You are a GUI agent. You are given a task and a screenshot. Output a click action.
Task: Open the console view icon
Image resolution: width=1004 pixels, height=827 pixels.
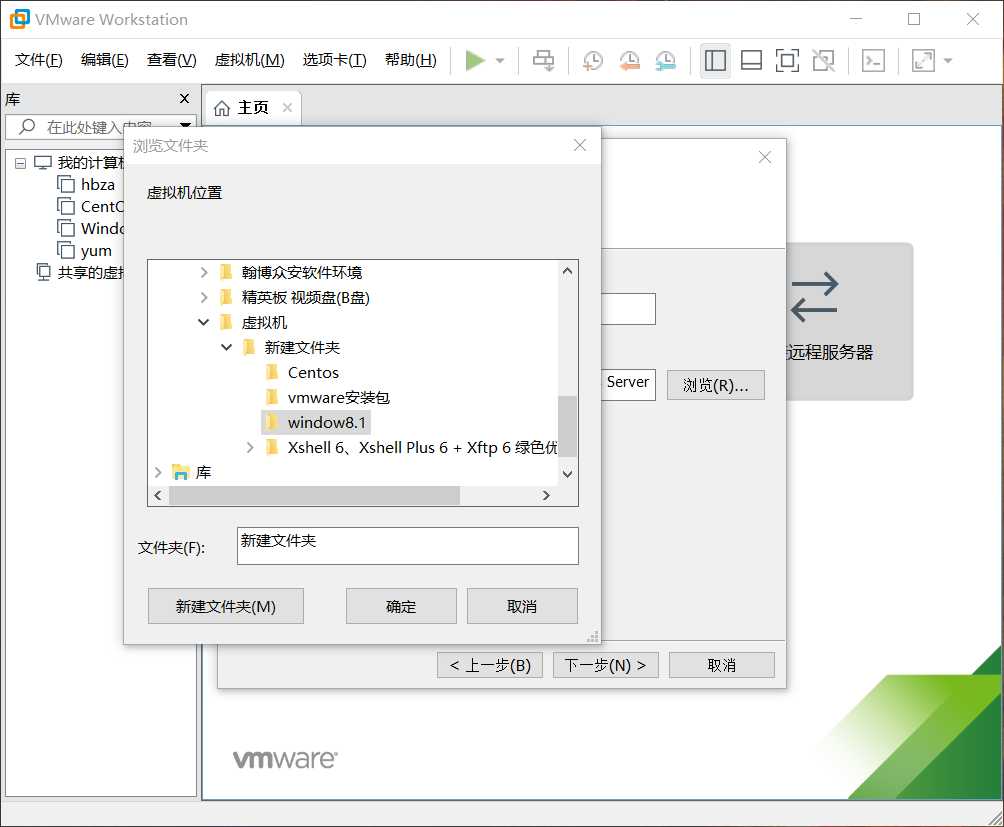click(873, 61)
